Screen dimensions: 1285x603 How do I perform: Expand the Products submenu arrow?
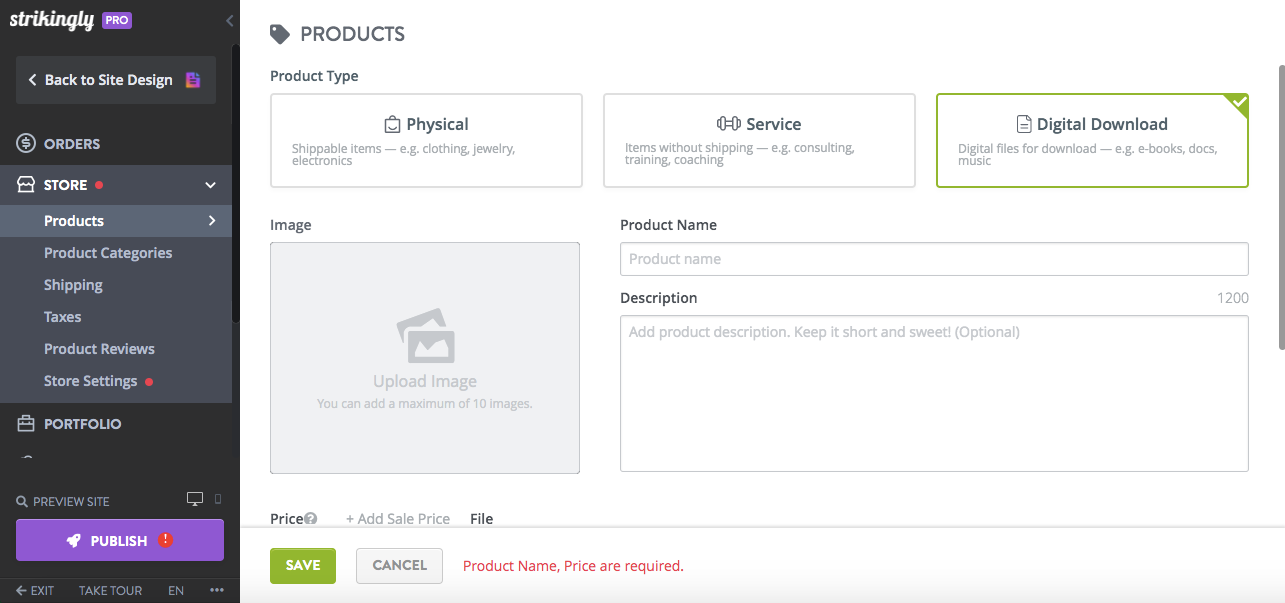coord(212,220)
